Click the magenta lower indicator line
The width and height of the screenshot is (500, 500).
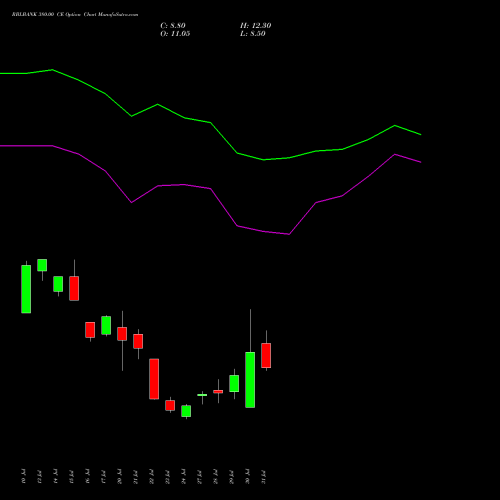(211, 189)
